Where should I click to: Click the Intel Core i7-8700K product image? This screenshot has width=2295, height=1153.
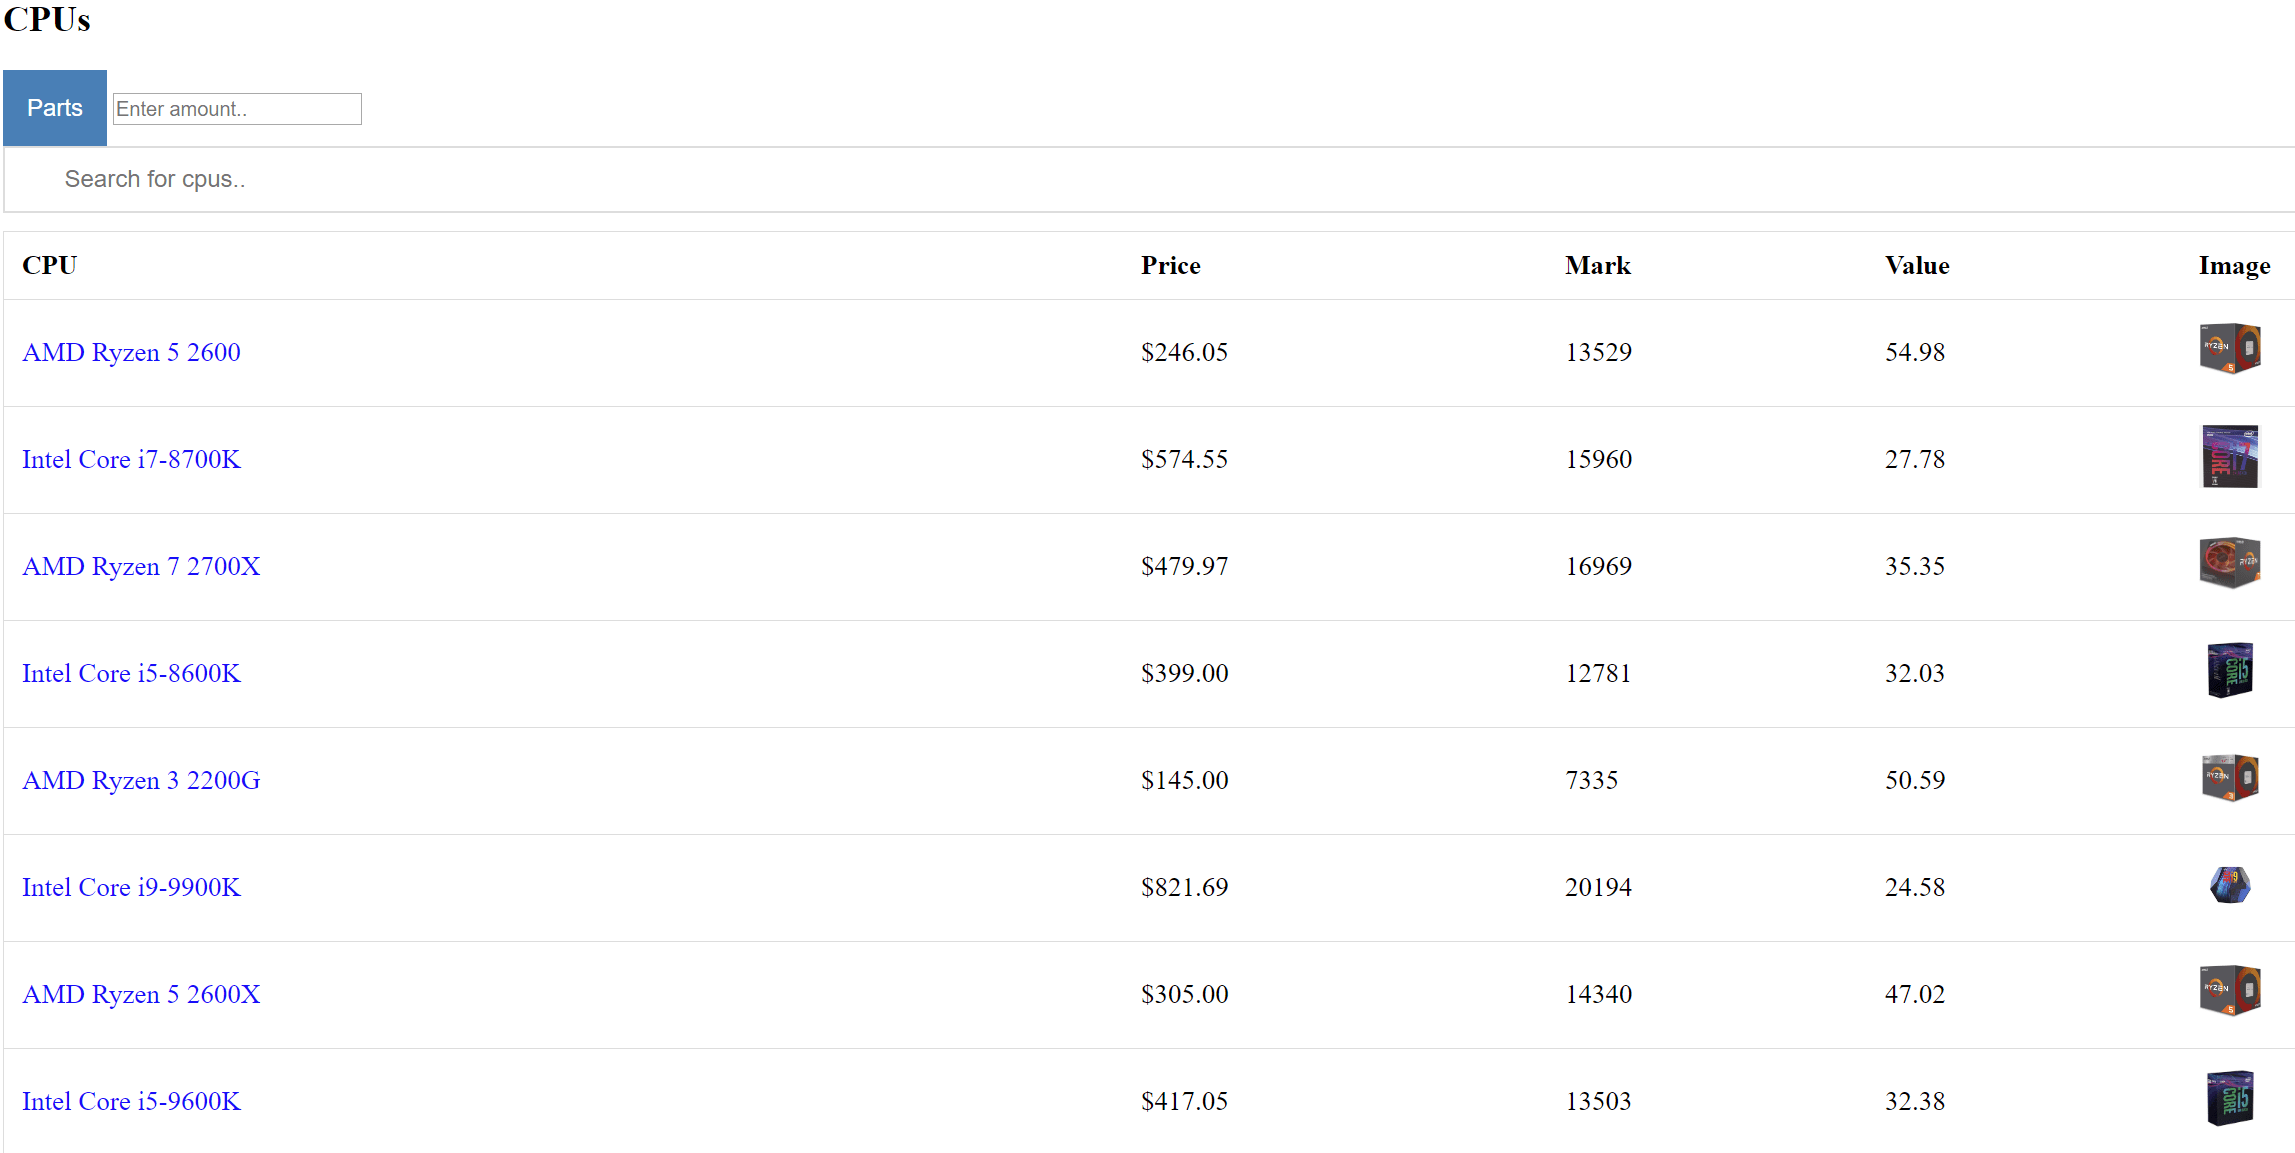(x=2231, y=456)
